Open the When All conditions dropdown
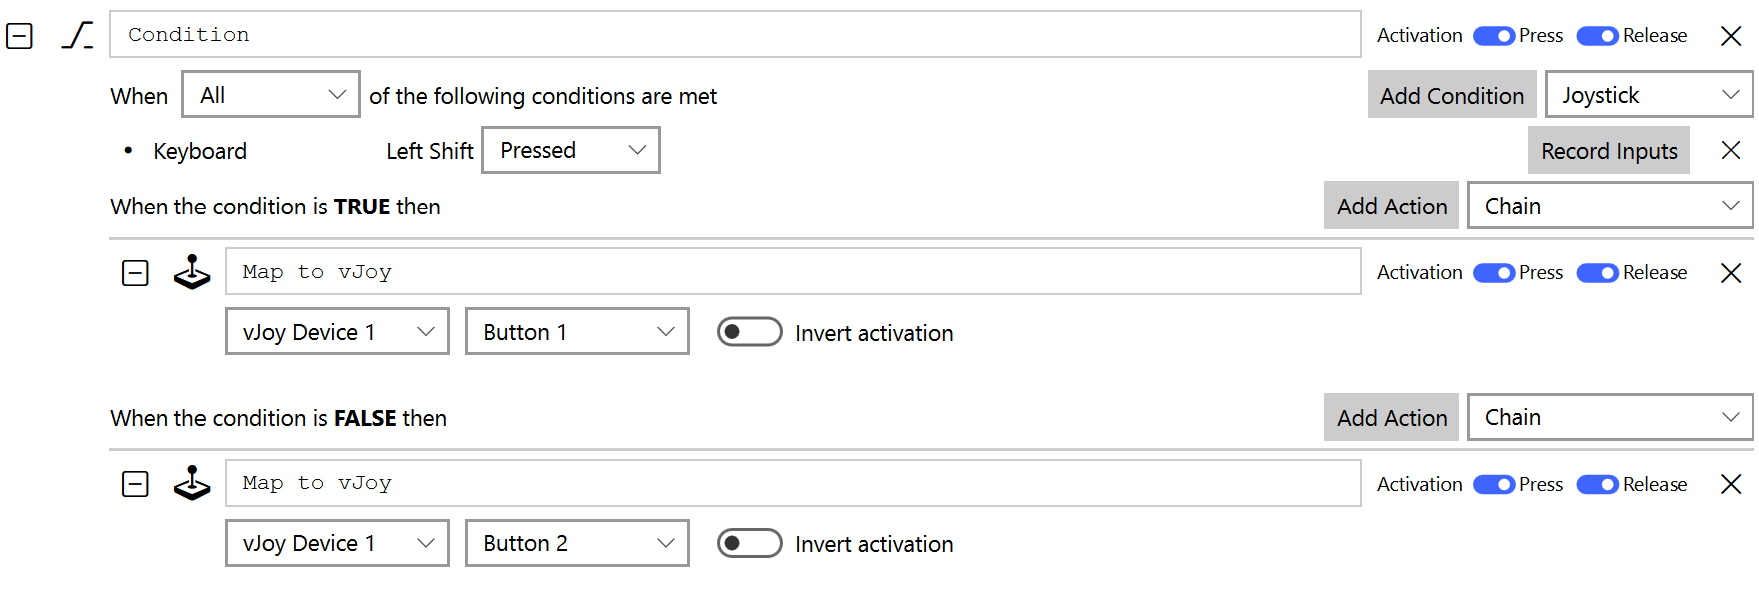Viewport: 1759px width, 604px height. pos(271,95)
